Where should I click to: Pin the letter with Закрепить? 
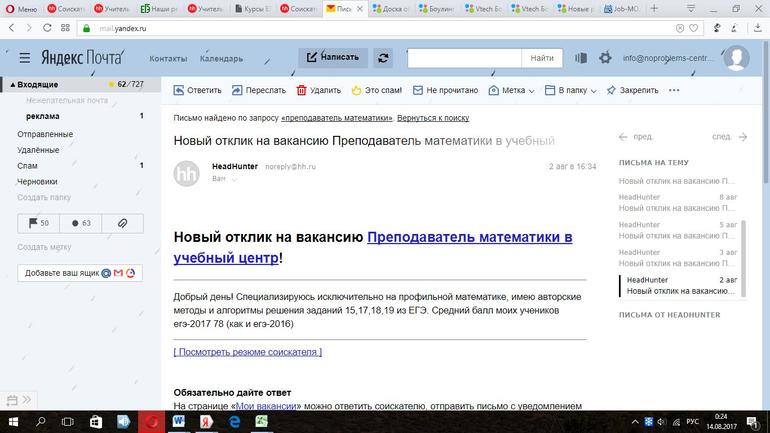click(632, 90)
